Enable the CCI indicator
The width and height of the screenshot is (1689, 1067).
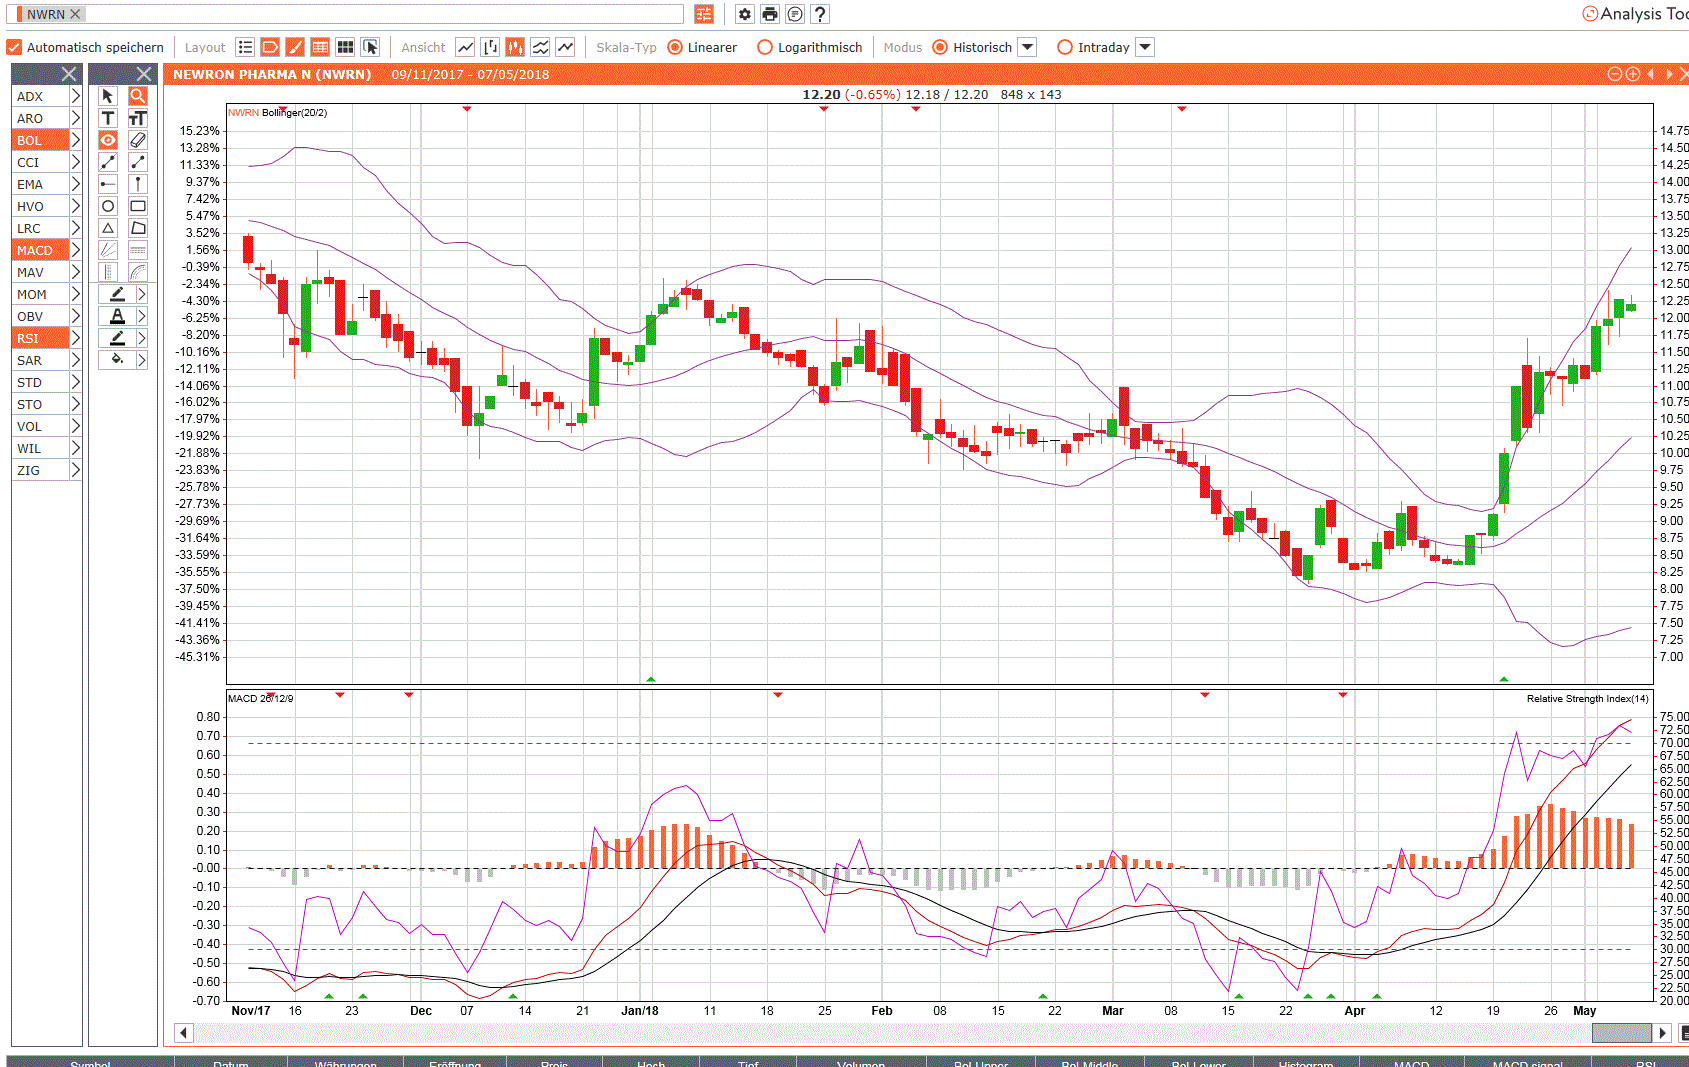coord(40,162)
